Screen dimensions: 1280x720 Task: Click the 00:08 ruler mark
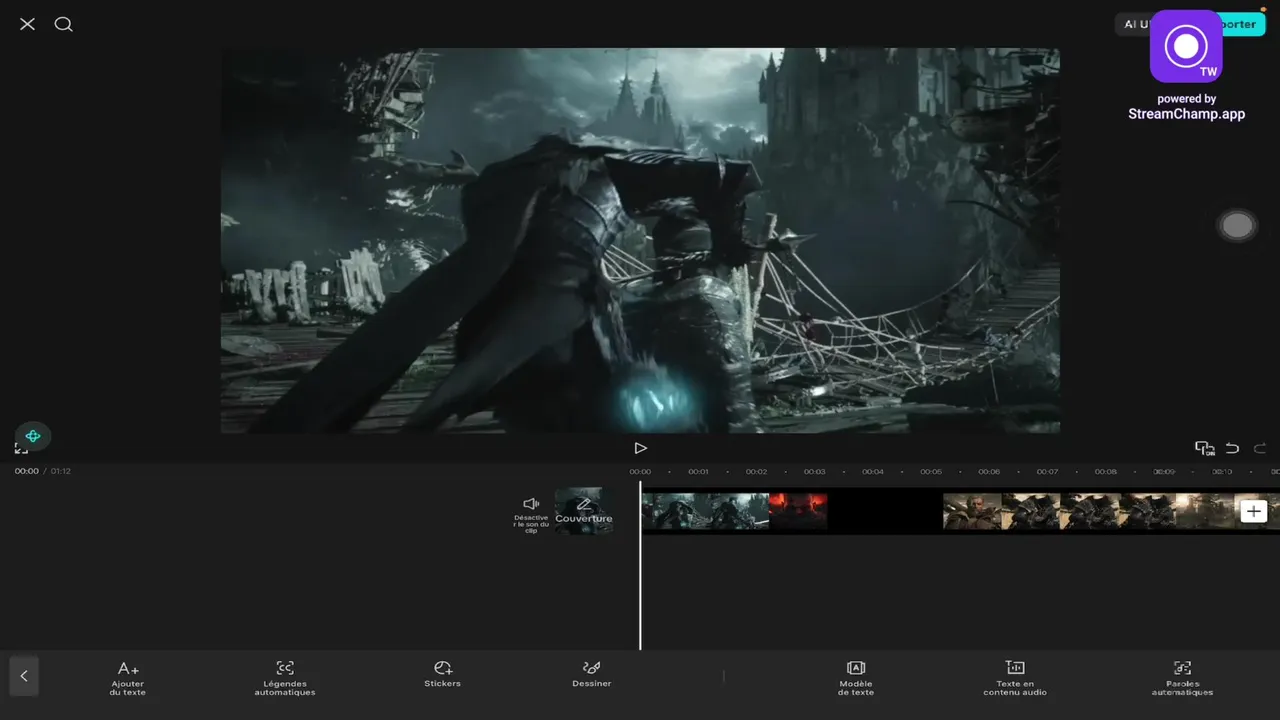pyautogui.click(x=1105, y=472)
